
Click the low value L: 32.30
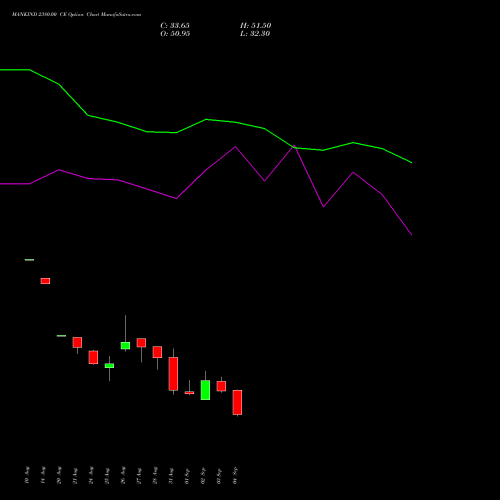(255, 34)
